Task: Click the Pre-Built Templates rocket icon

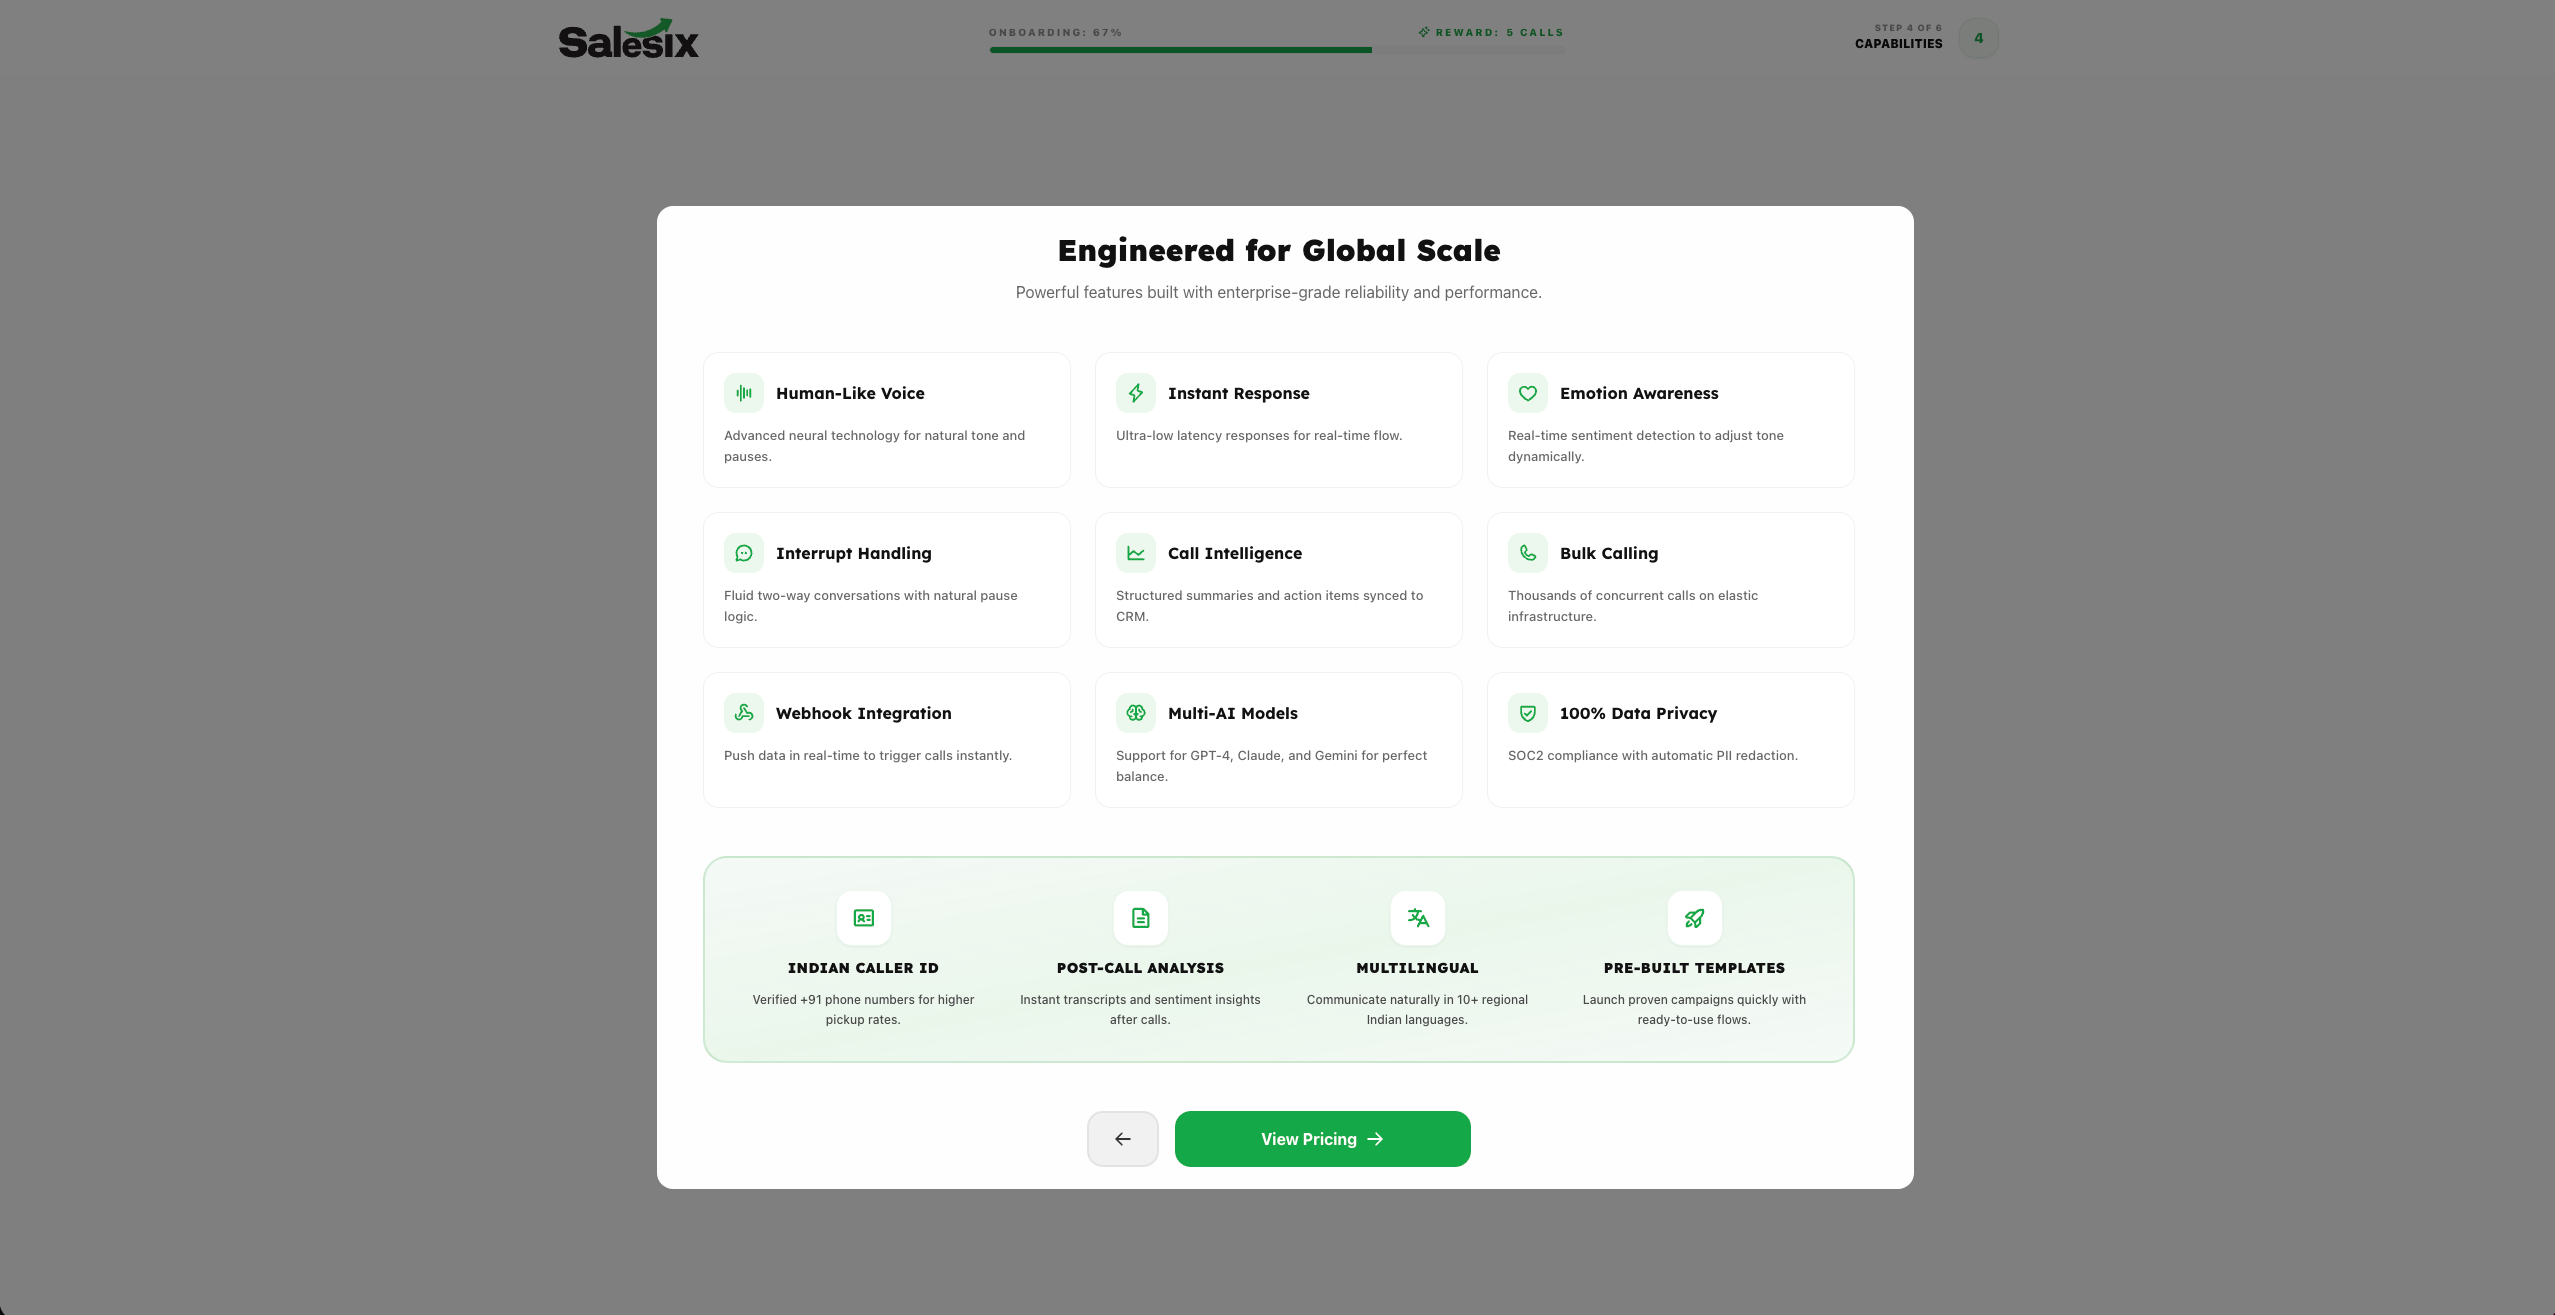Action: click(1693, 918)
